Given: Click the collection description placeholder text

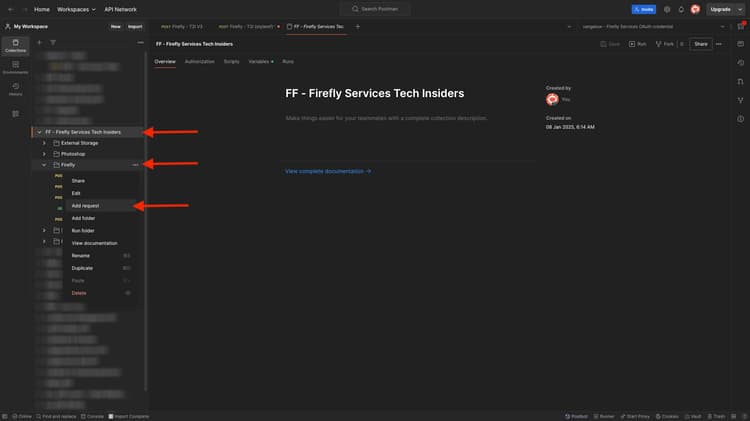Looking at the screenshot, I should click(386, 118).
